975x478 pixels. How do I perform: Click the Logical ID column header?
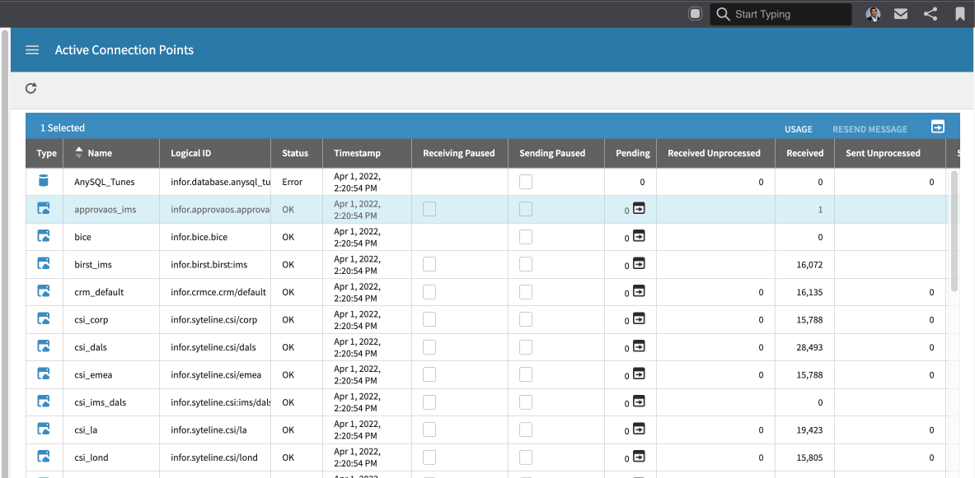(x=215, y=153)
